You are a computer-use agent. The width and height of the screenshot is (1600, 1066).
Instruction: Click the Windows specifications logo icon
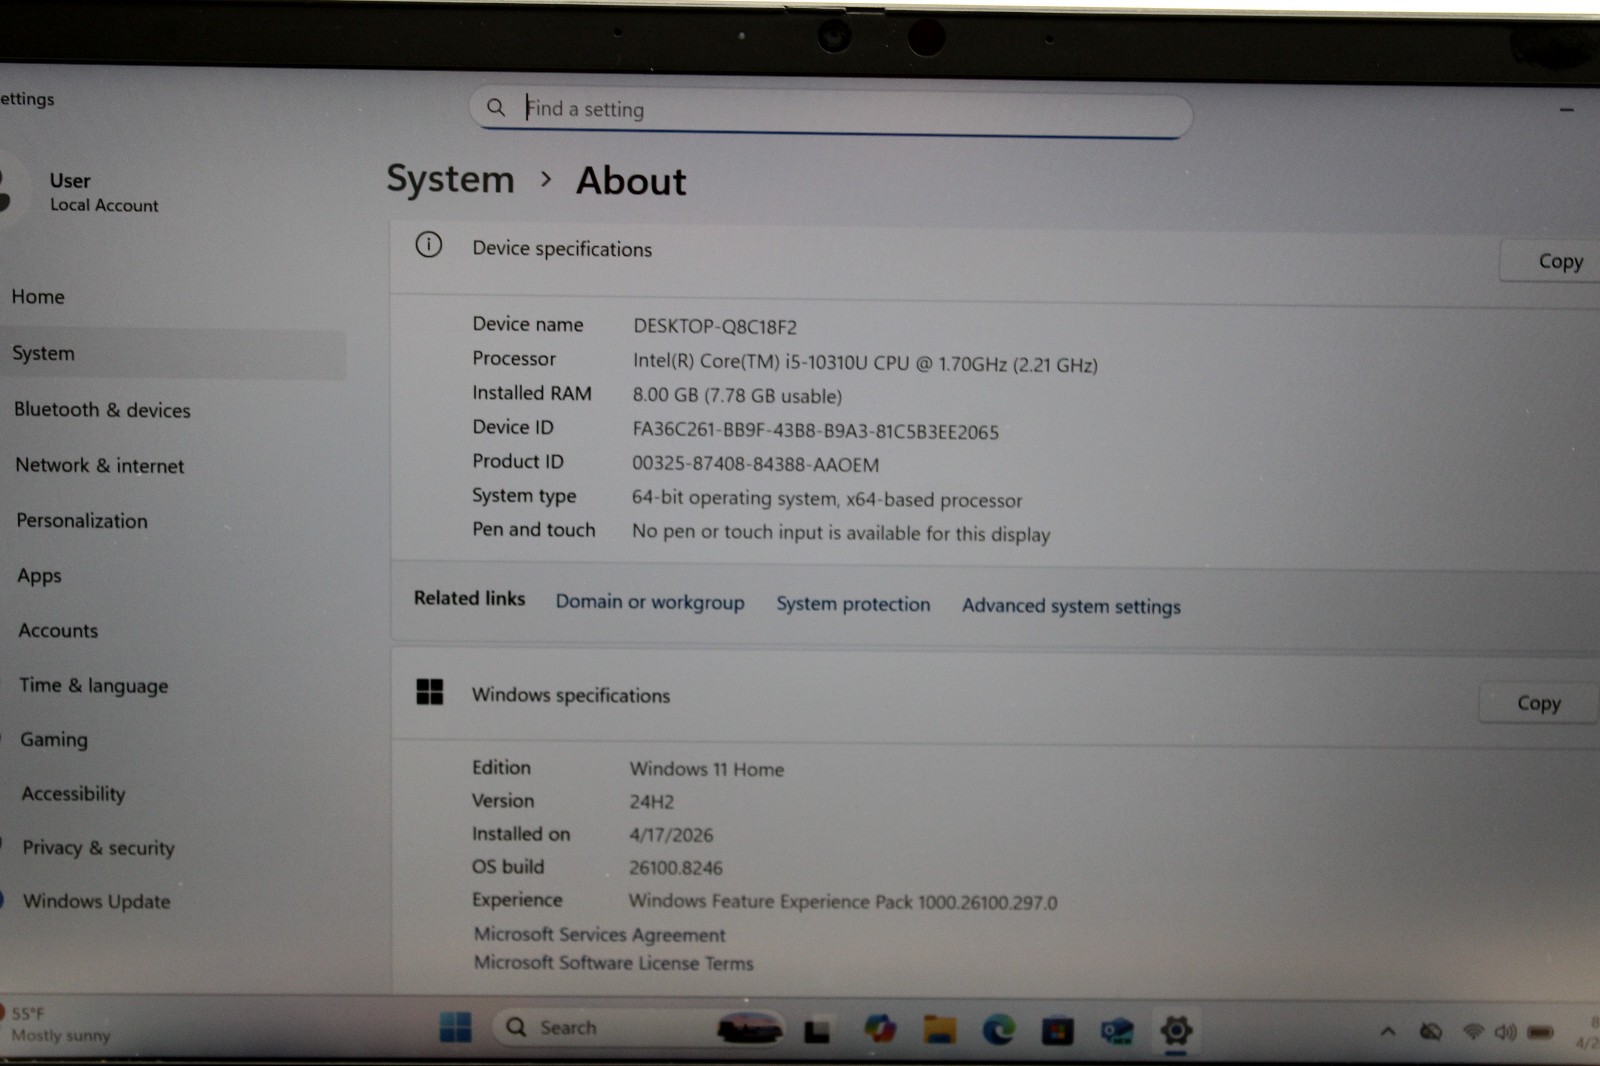click(x=429, y=691)
